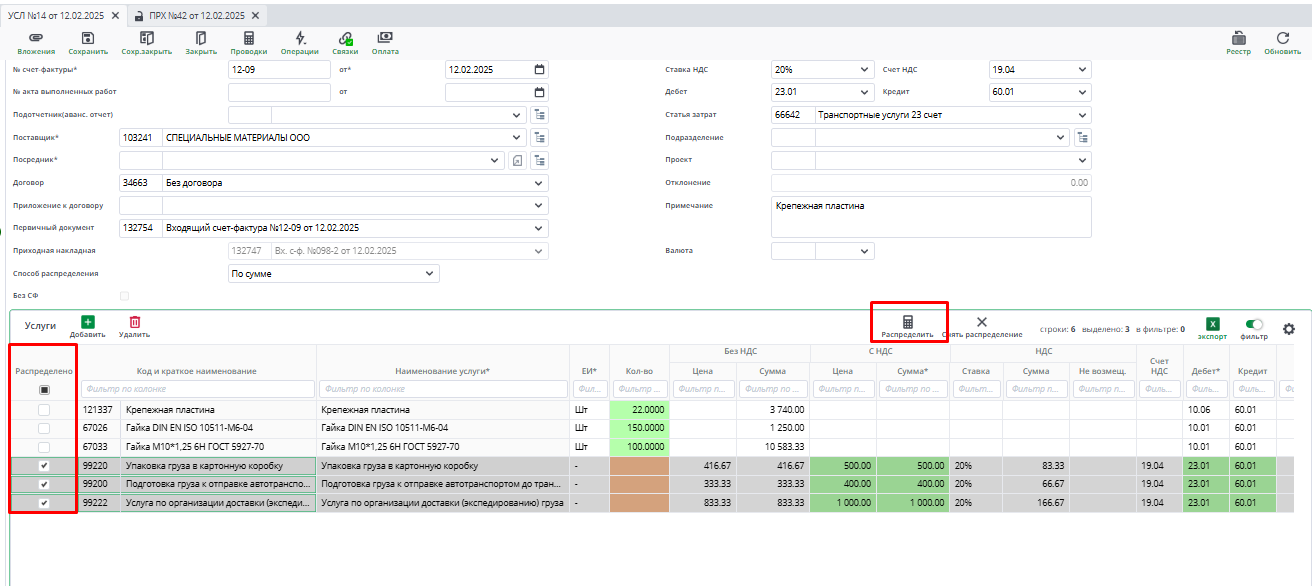
Task: Uncheck Распределено for Упаковка груза row
Action: coord(43,466)
